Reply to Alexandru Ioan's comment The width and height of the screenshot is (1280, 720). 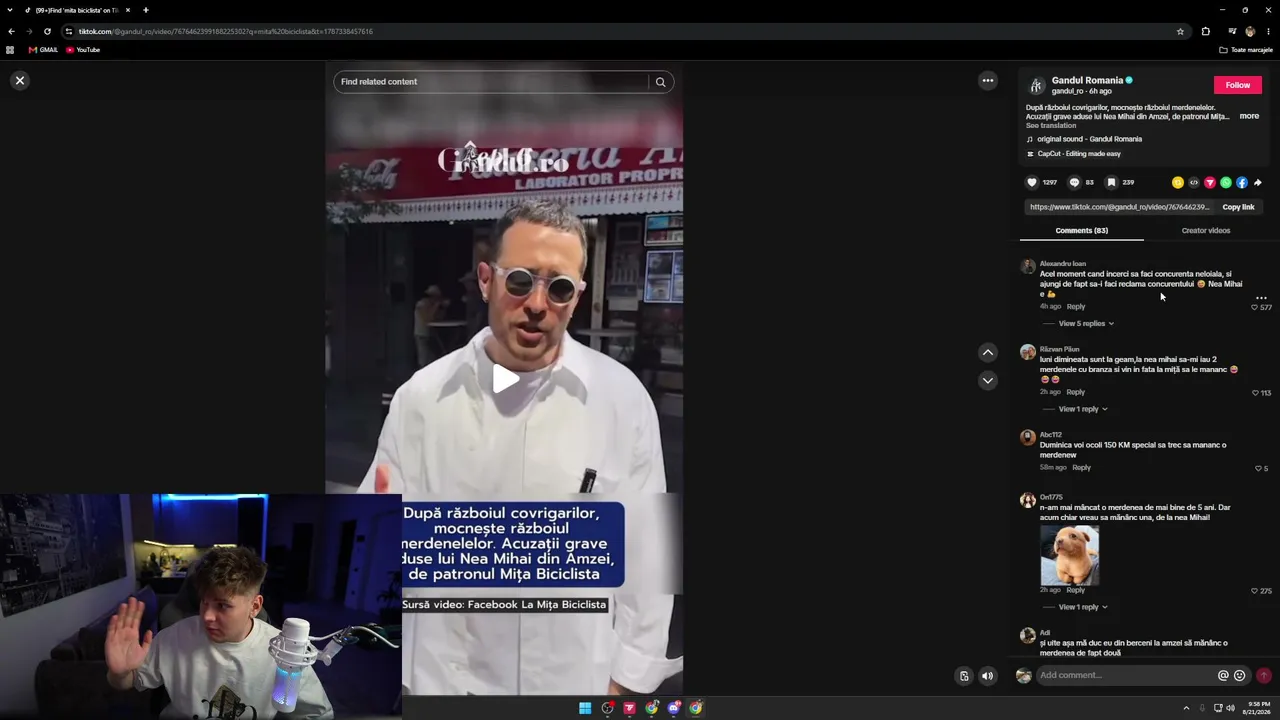[x=1076, y=307]
